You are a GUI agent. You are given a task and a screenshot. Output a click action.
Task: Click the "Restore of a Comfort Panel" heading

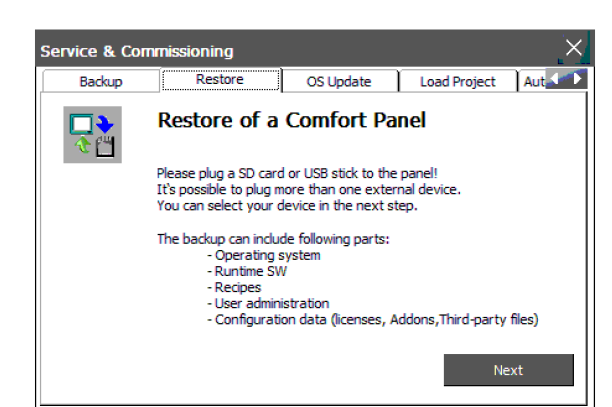pos(292,121)
